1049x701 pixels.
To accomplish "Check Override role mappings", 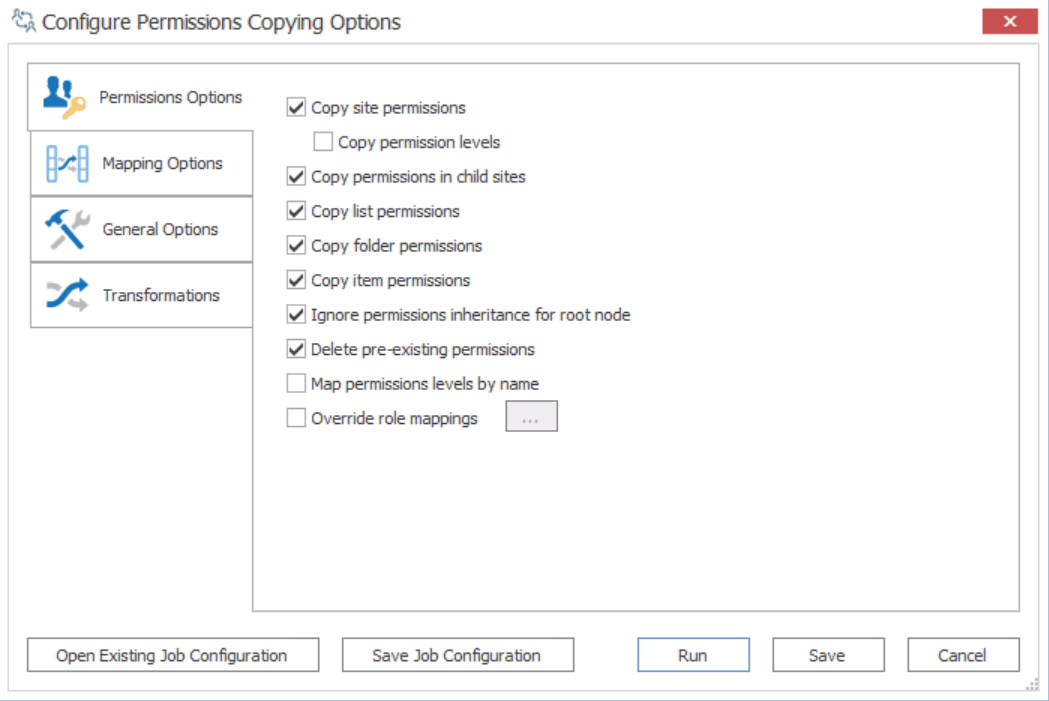I will (x=294, y=417).
